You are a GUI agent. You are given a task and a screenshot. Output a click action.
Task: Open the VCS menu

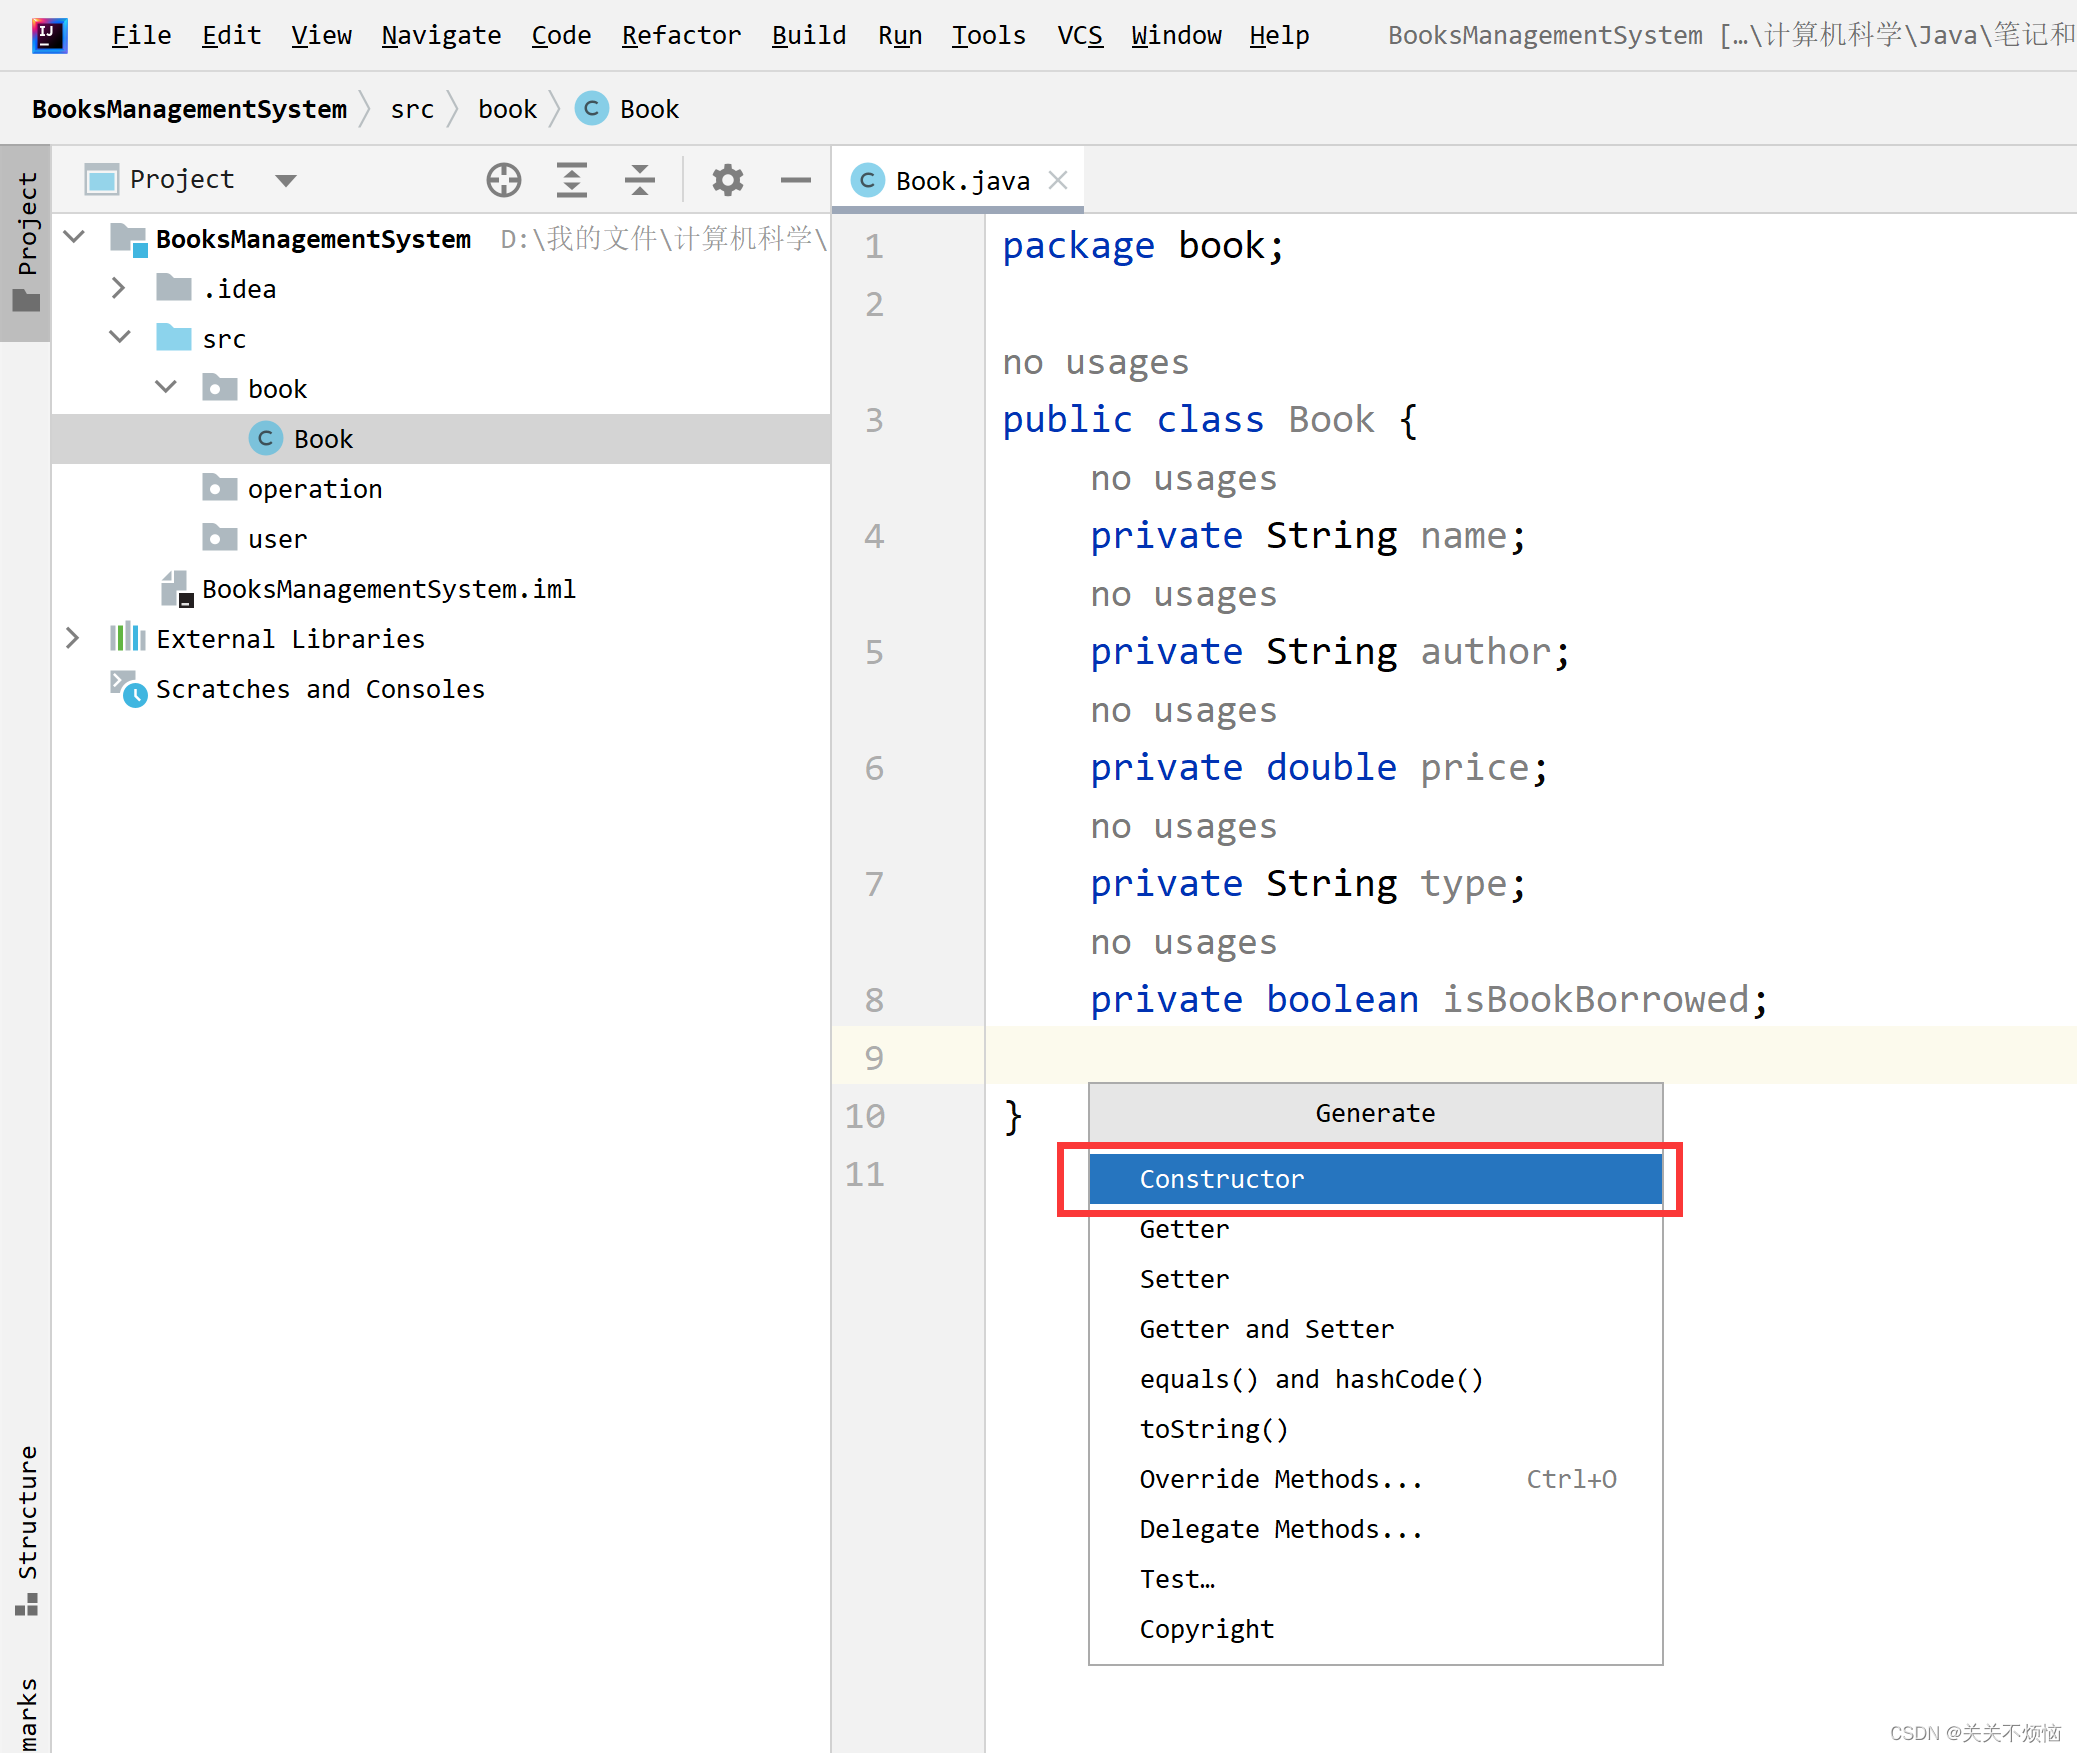click(x=1080, y=36)
